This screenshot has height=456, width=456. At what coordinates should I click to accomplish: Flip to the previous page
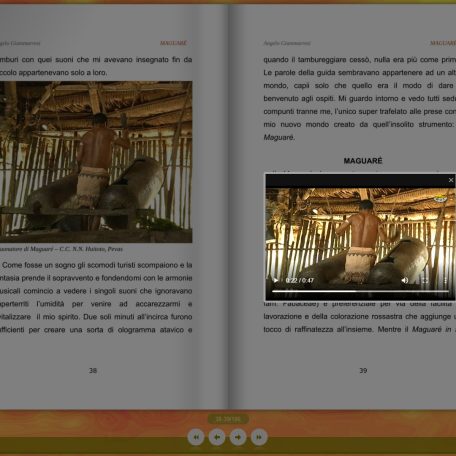217,437
